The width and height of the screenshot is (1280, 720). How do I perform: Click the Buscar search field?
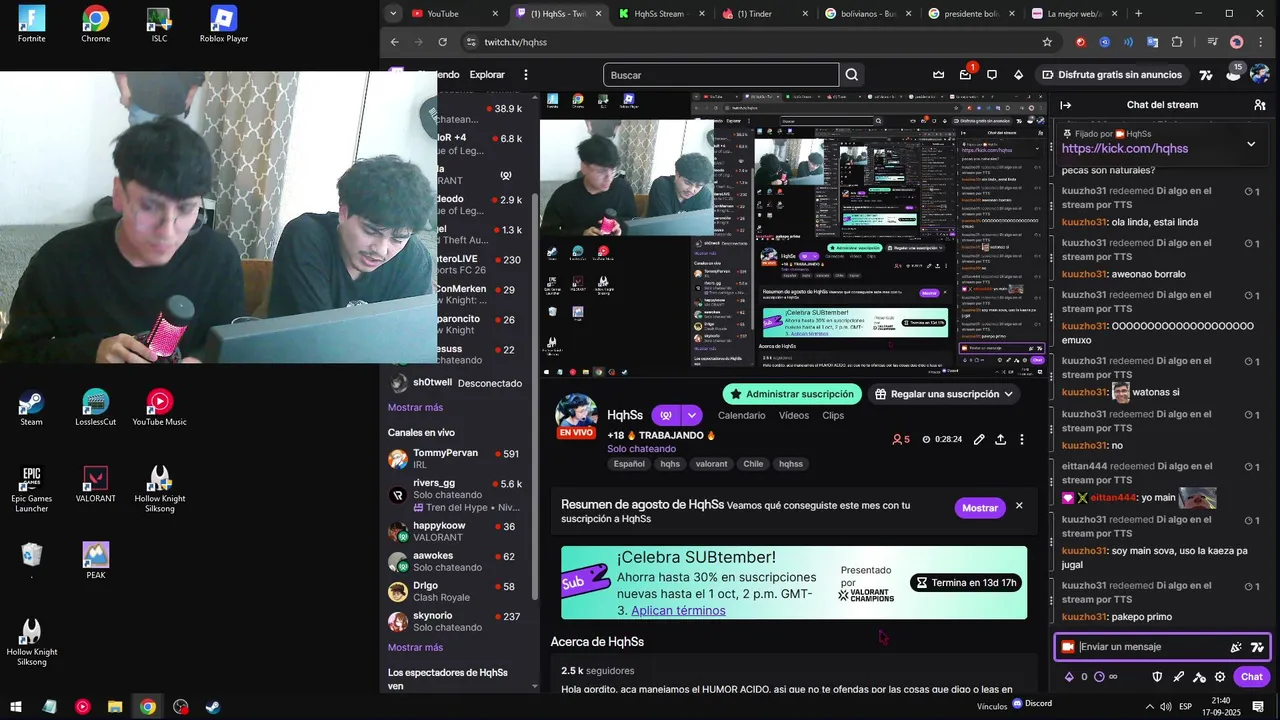(721, 75)
